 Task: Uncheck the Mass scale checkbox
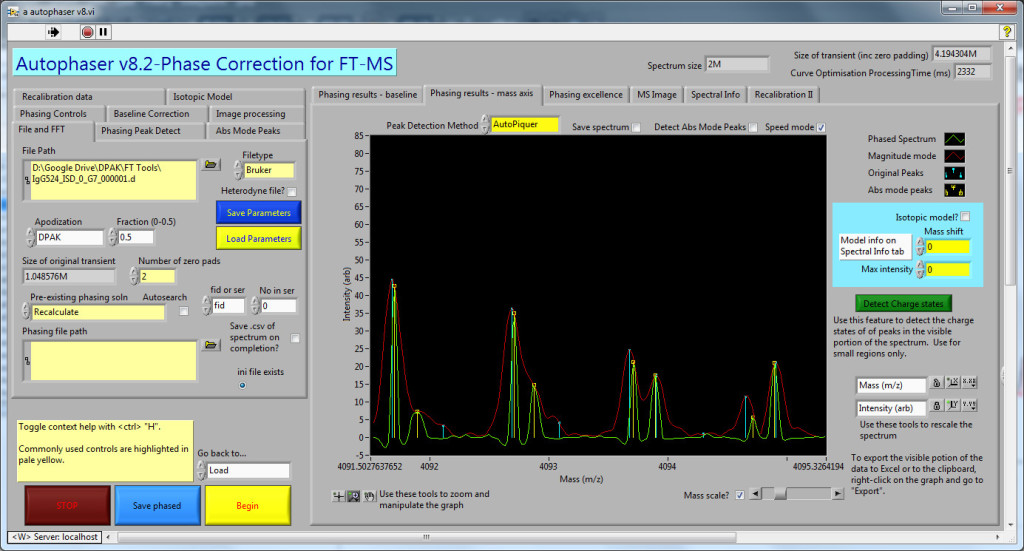point(739,496)
